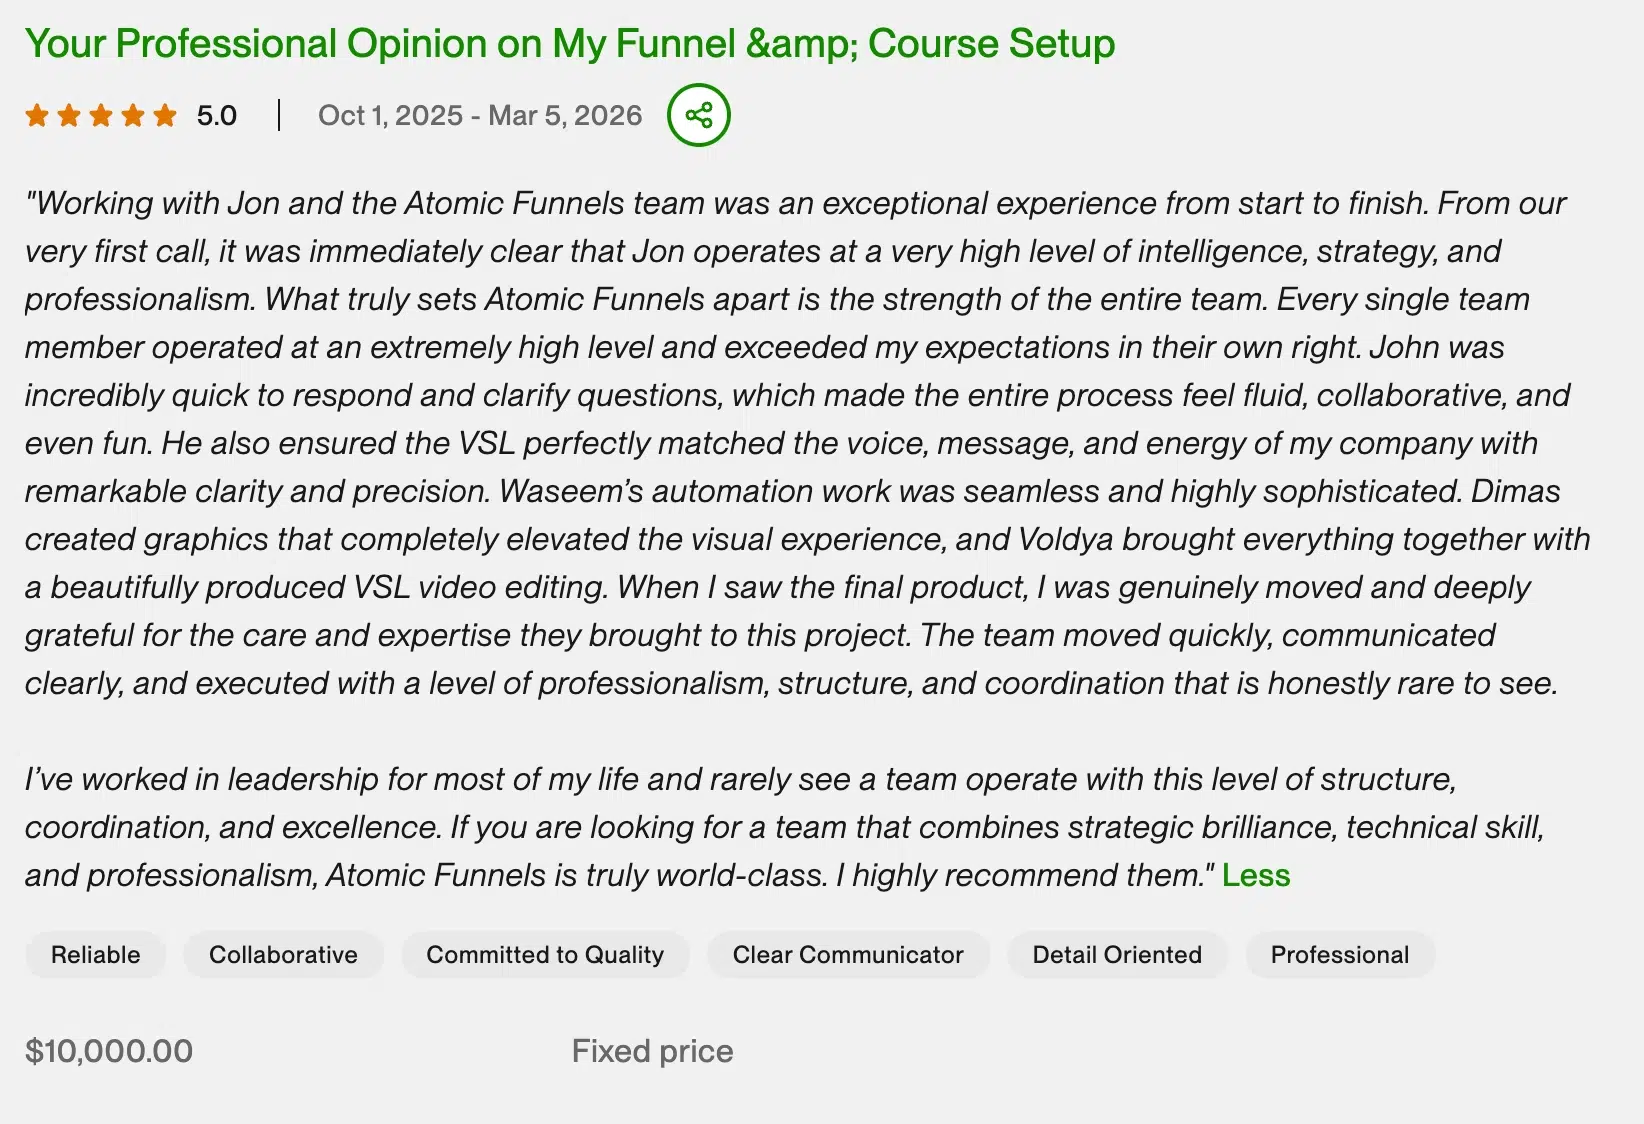Click the share icon beside the date range
Image resolution: width=1644 pixels, height=1124 pixels.
tap(698, 115)
